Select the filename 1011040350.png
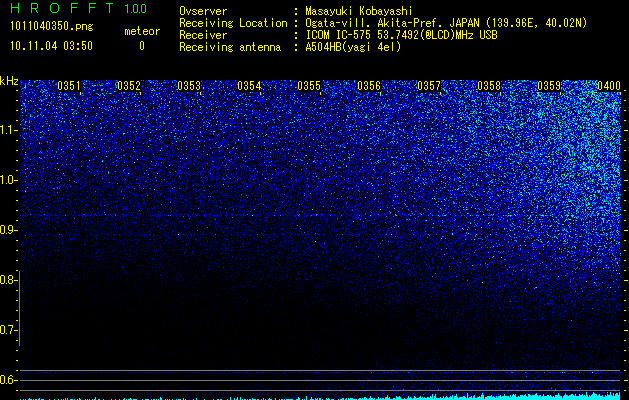Viewport: 629px width, 400px height. click(51, 27)
